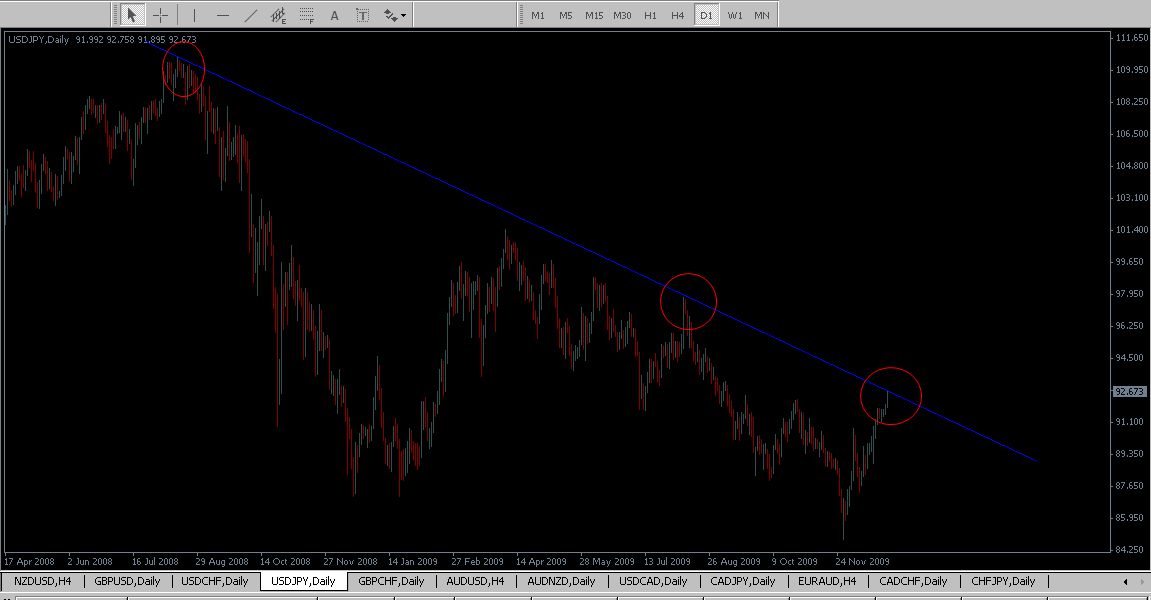1151x600 pixels.
Task: Select the text 'A' tool
Action: click(334, 15)
